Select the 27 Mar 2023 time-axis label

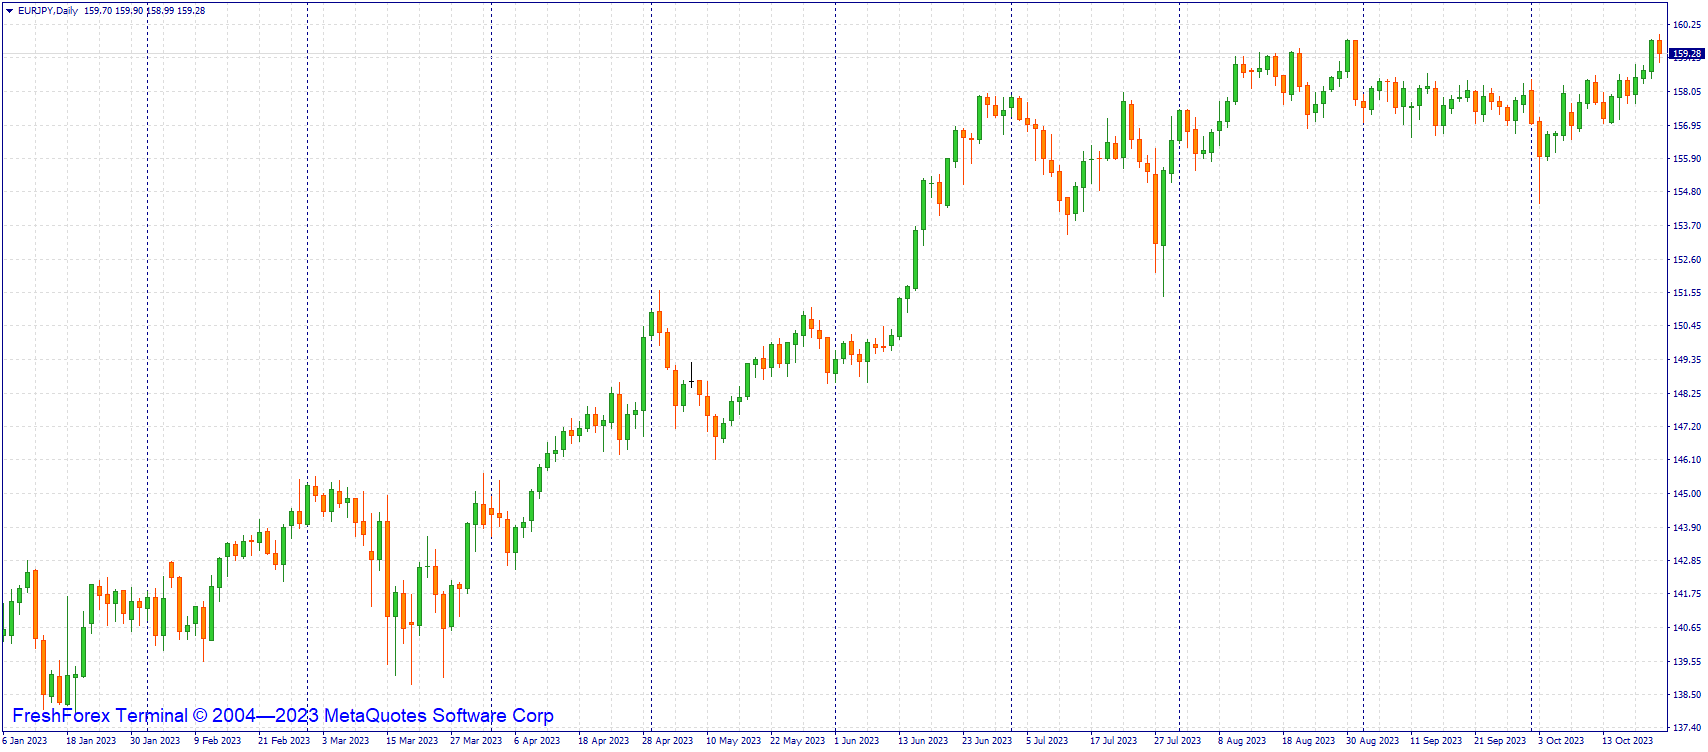476,741
